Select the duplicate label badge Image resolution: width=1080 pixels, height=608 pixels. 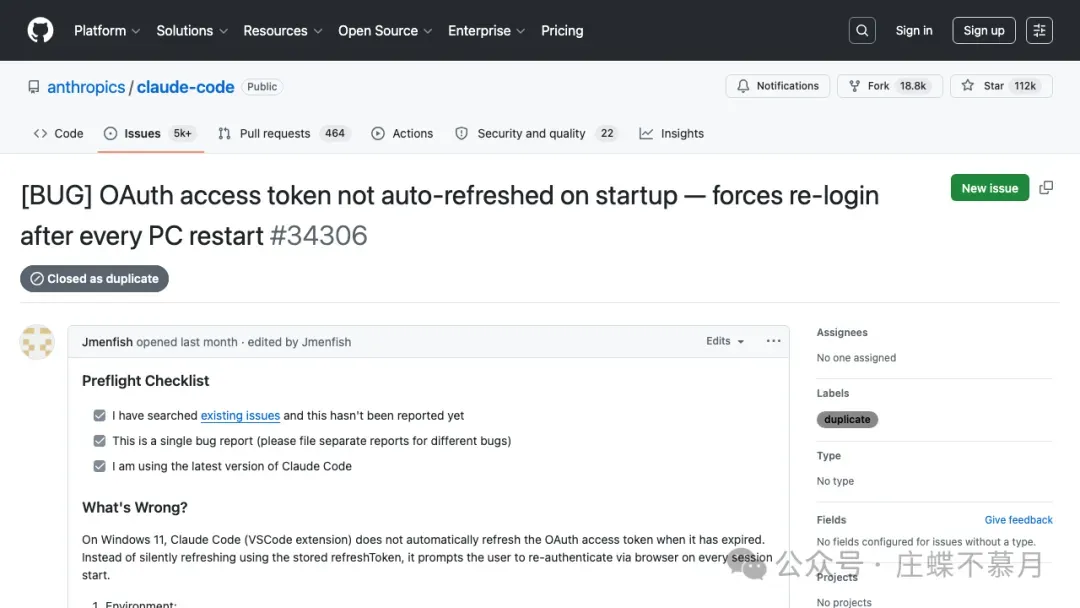pos(847,419)
